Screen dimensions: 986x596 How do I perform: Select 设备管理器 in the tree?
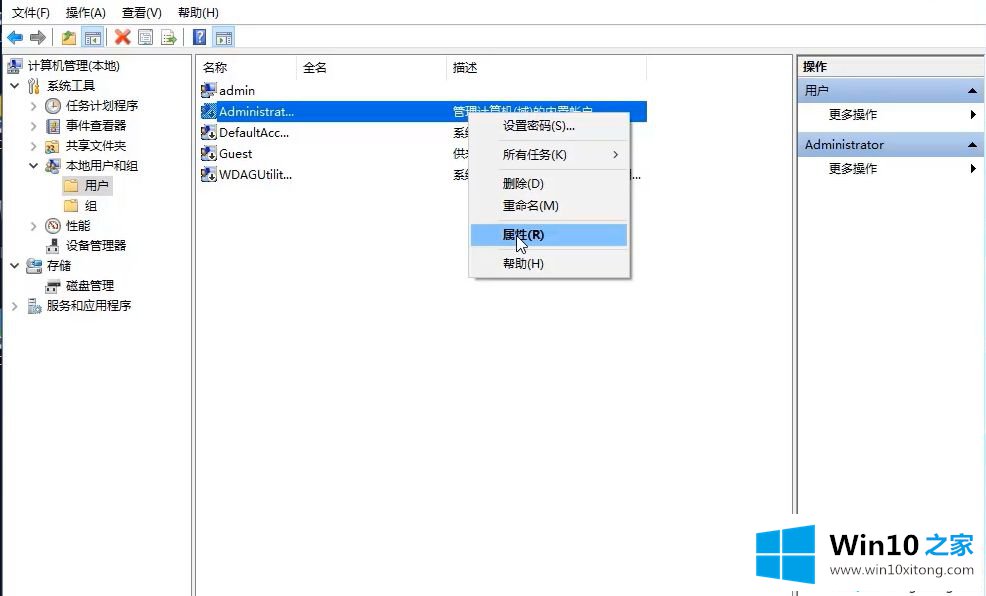96,246
